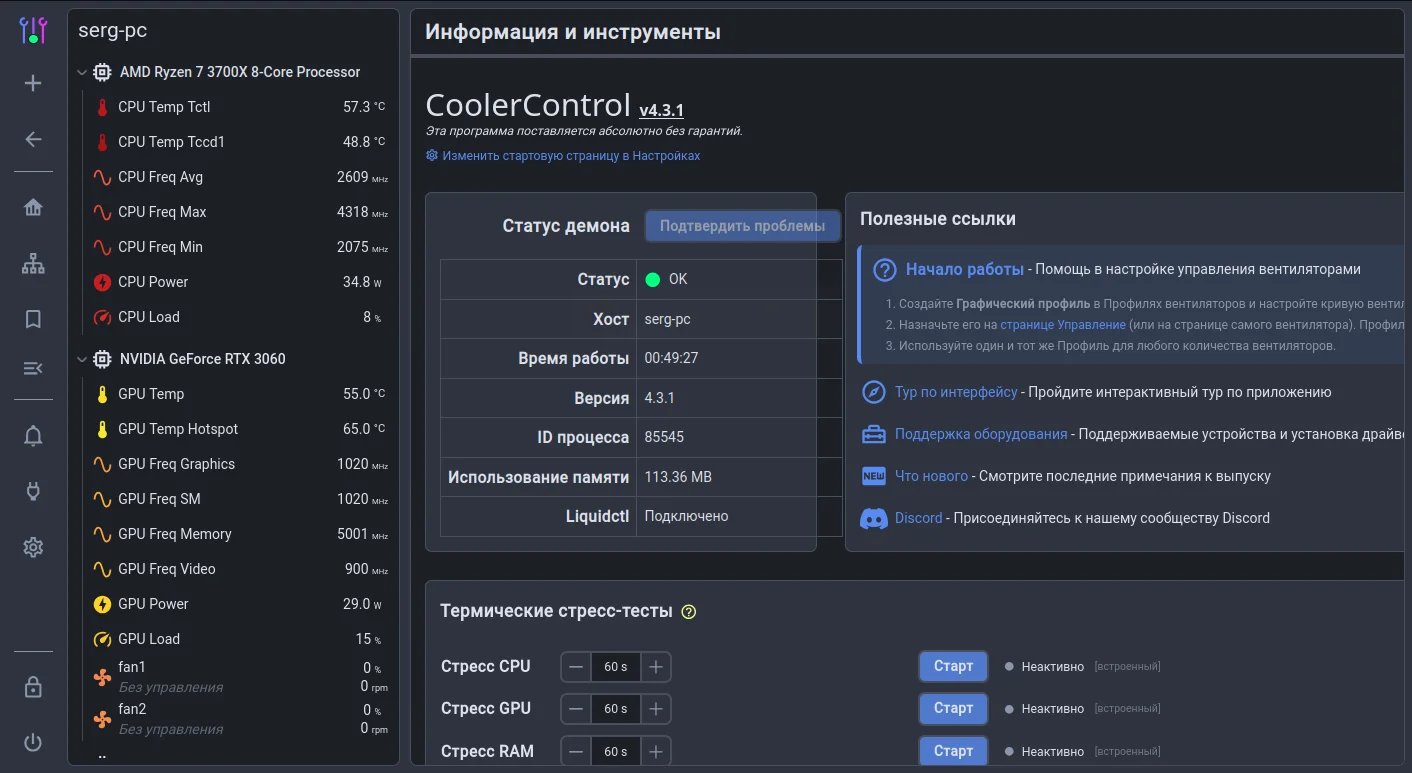
Task: Open the Поддержка оборудования link
Action: (x=981, y=434)
